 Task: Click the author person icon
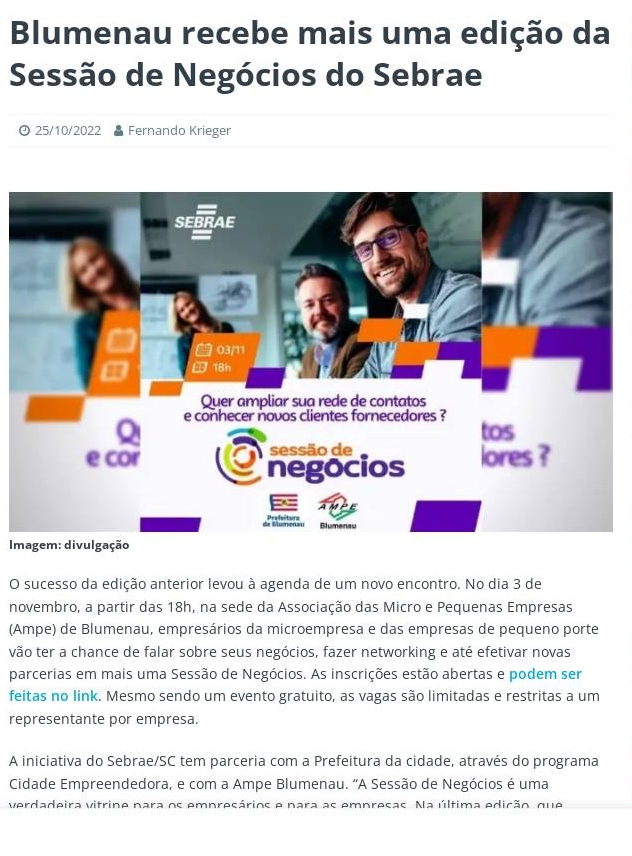pyautogui.click(x=118, y=130)
